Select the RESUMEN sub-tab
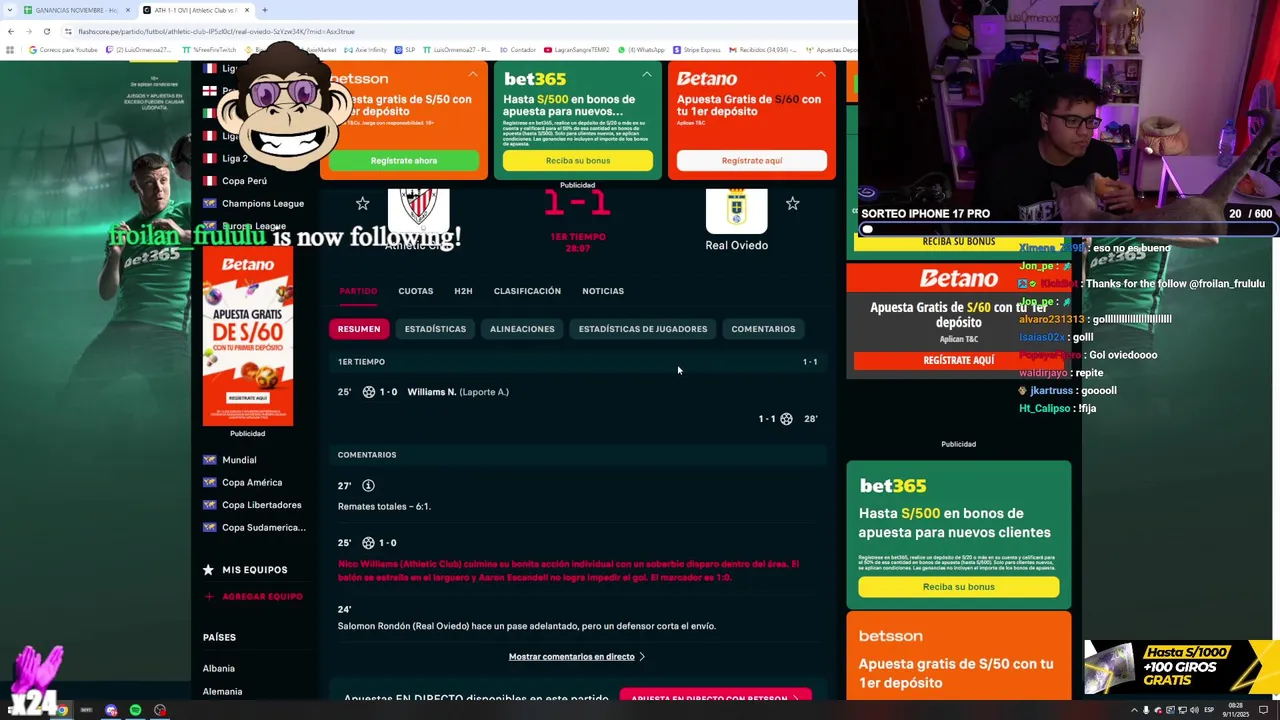This screenshot has height=720, width=1280. point(359,329)
